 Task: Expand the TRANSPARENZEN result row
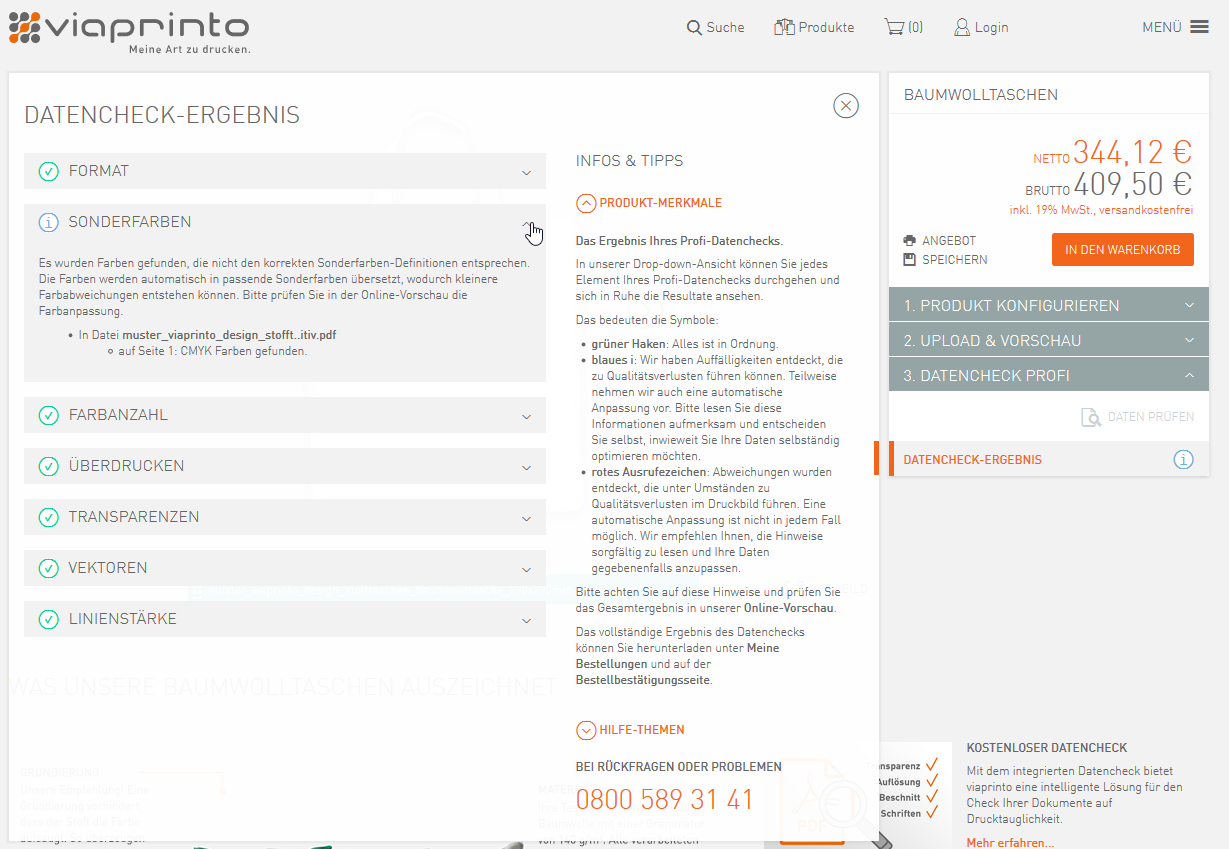pos(285,517)
